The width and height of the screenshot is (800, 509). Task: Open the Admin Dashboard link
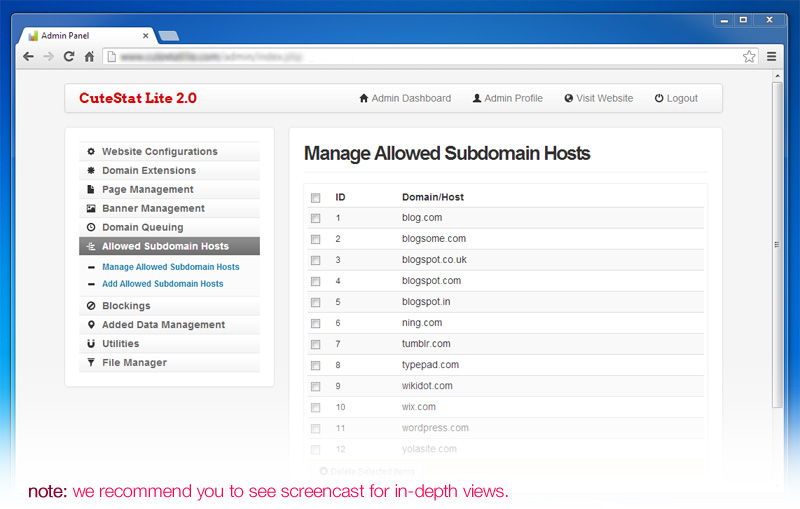pos(405,98)
